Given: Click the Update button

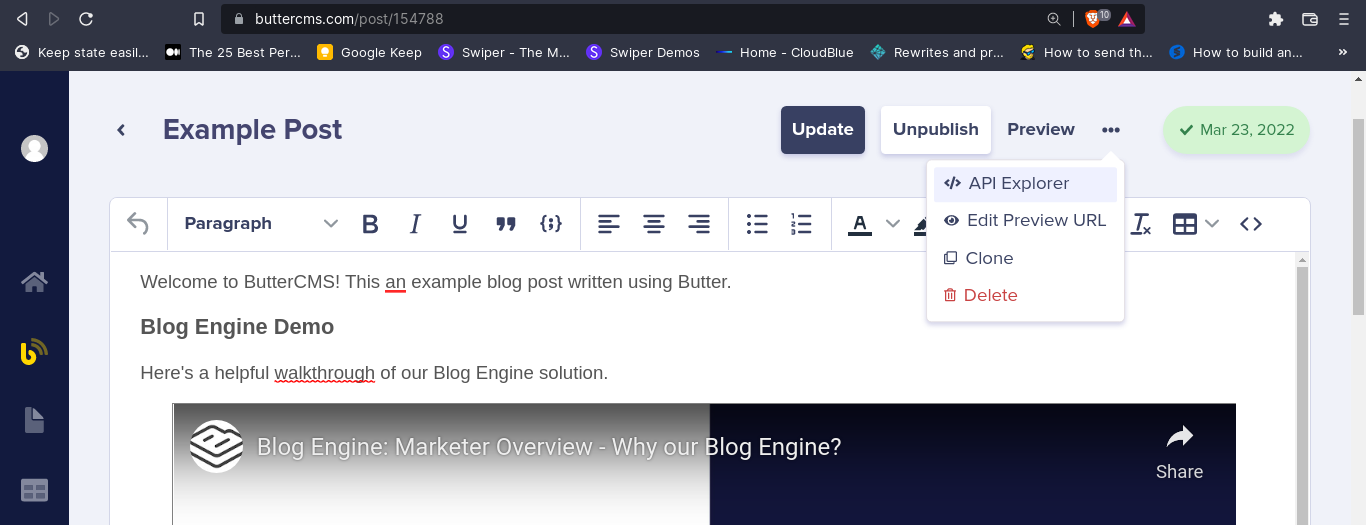Looking at the screenshot, I should coord(823,130).
